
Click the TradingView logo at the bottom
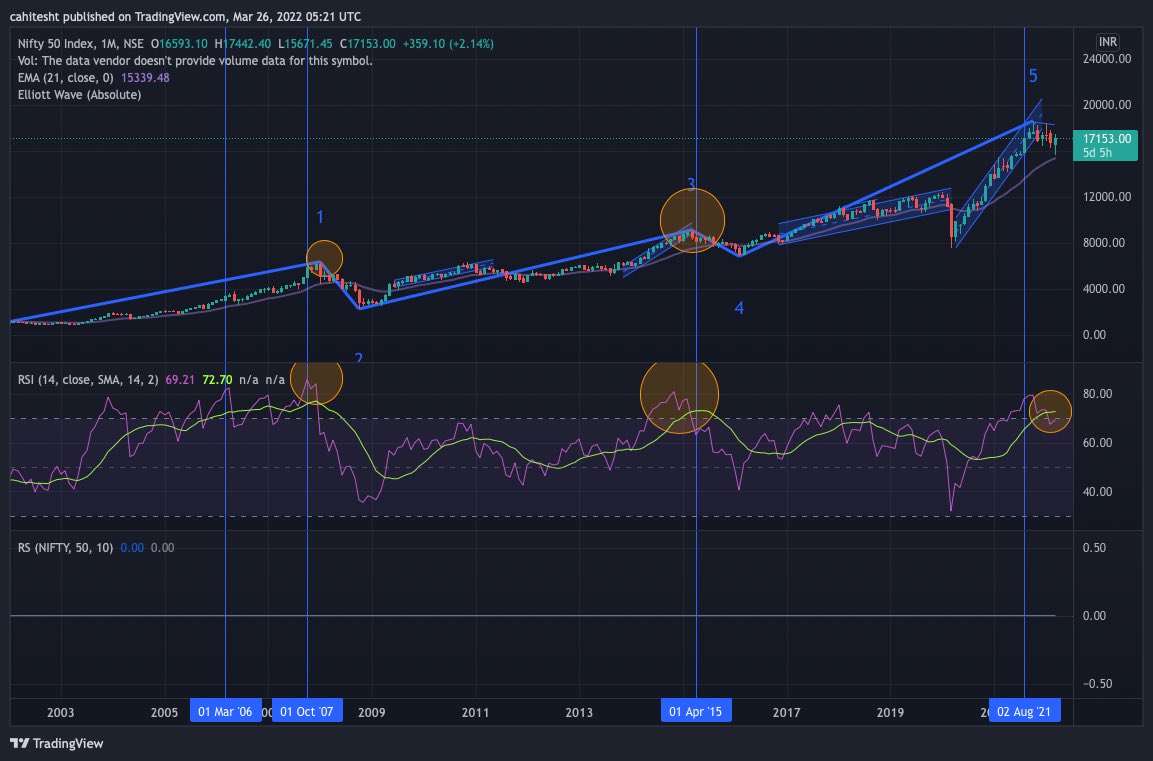[x=57, y=743]
